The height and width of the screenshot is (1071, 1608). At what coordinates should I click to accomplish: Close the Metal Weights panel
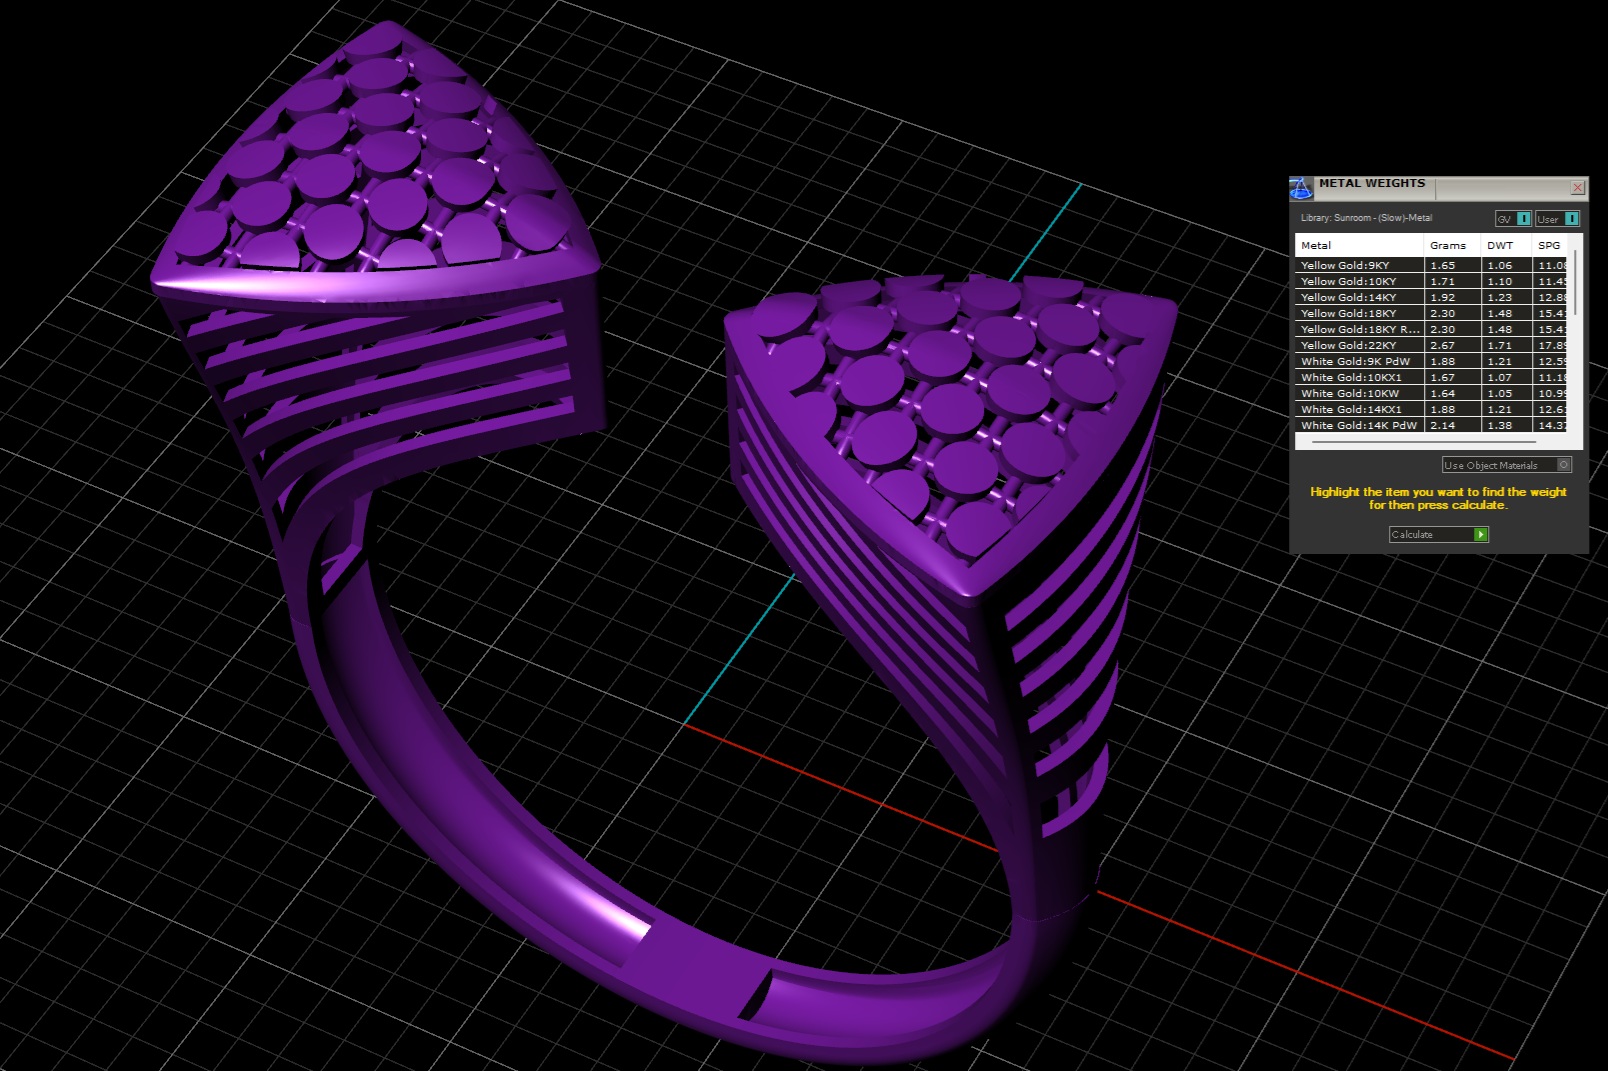click(x=1577, y=188)
